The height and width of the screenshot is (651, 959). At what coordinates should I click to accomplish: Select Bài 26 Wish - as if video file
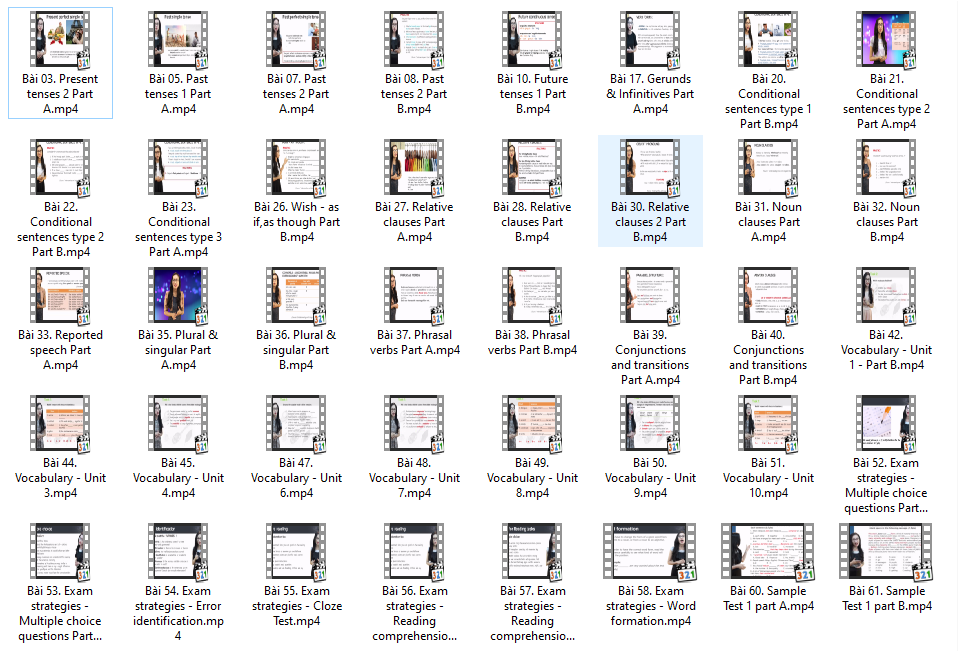pyautogui.click(x=296, y=168)
